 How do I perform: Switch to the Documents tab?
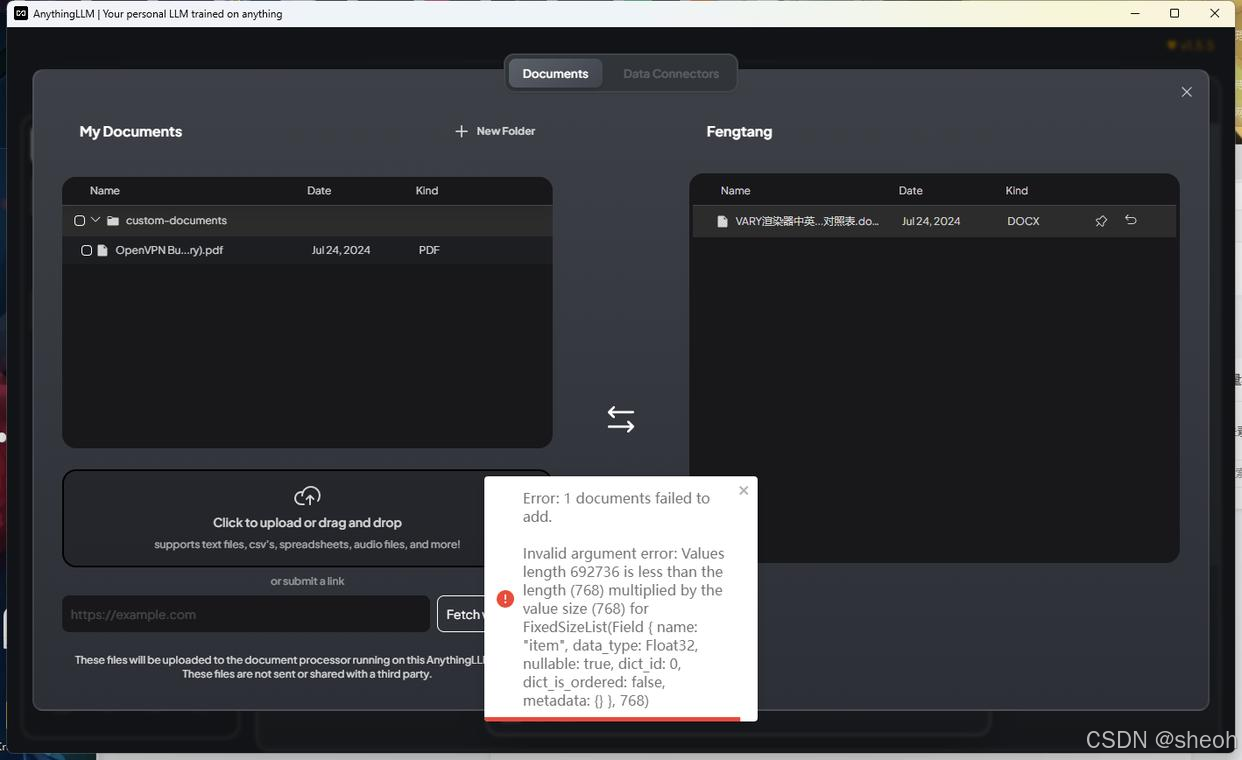coord(555,73)
